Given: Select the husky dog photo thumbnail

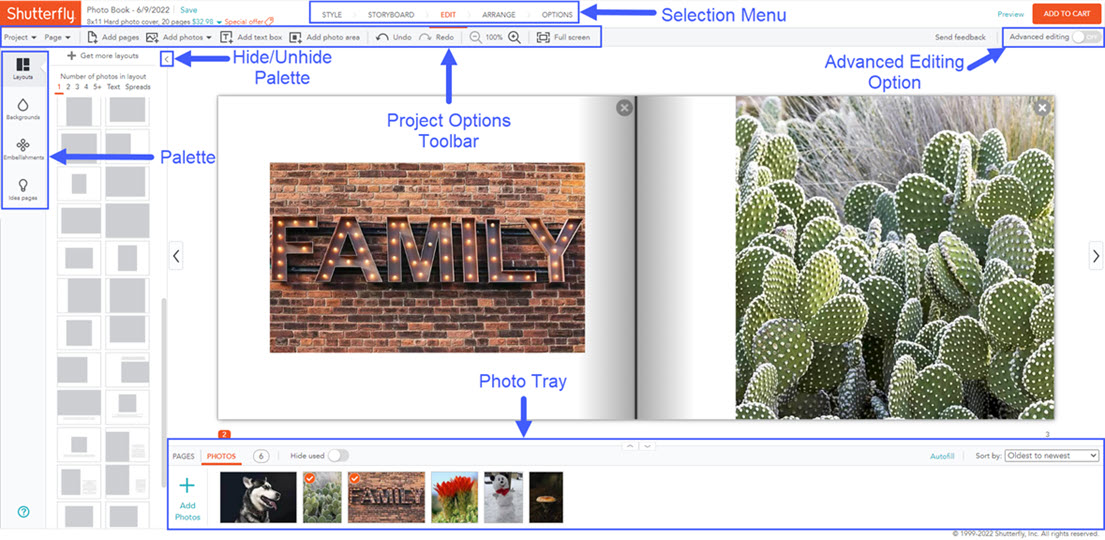Looking at the screenshot, I should (x=258, y=497).
